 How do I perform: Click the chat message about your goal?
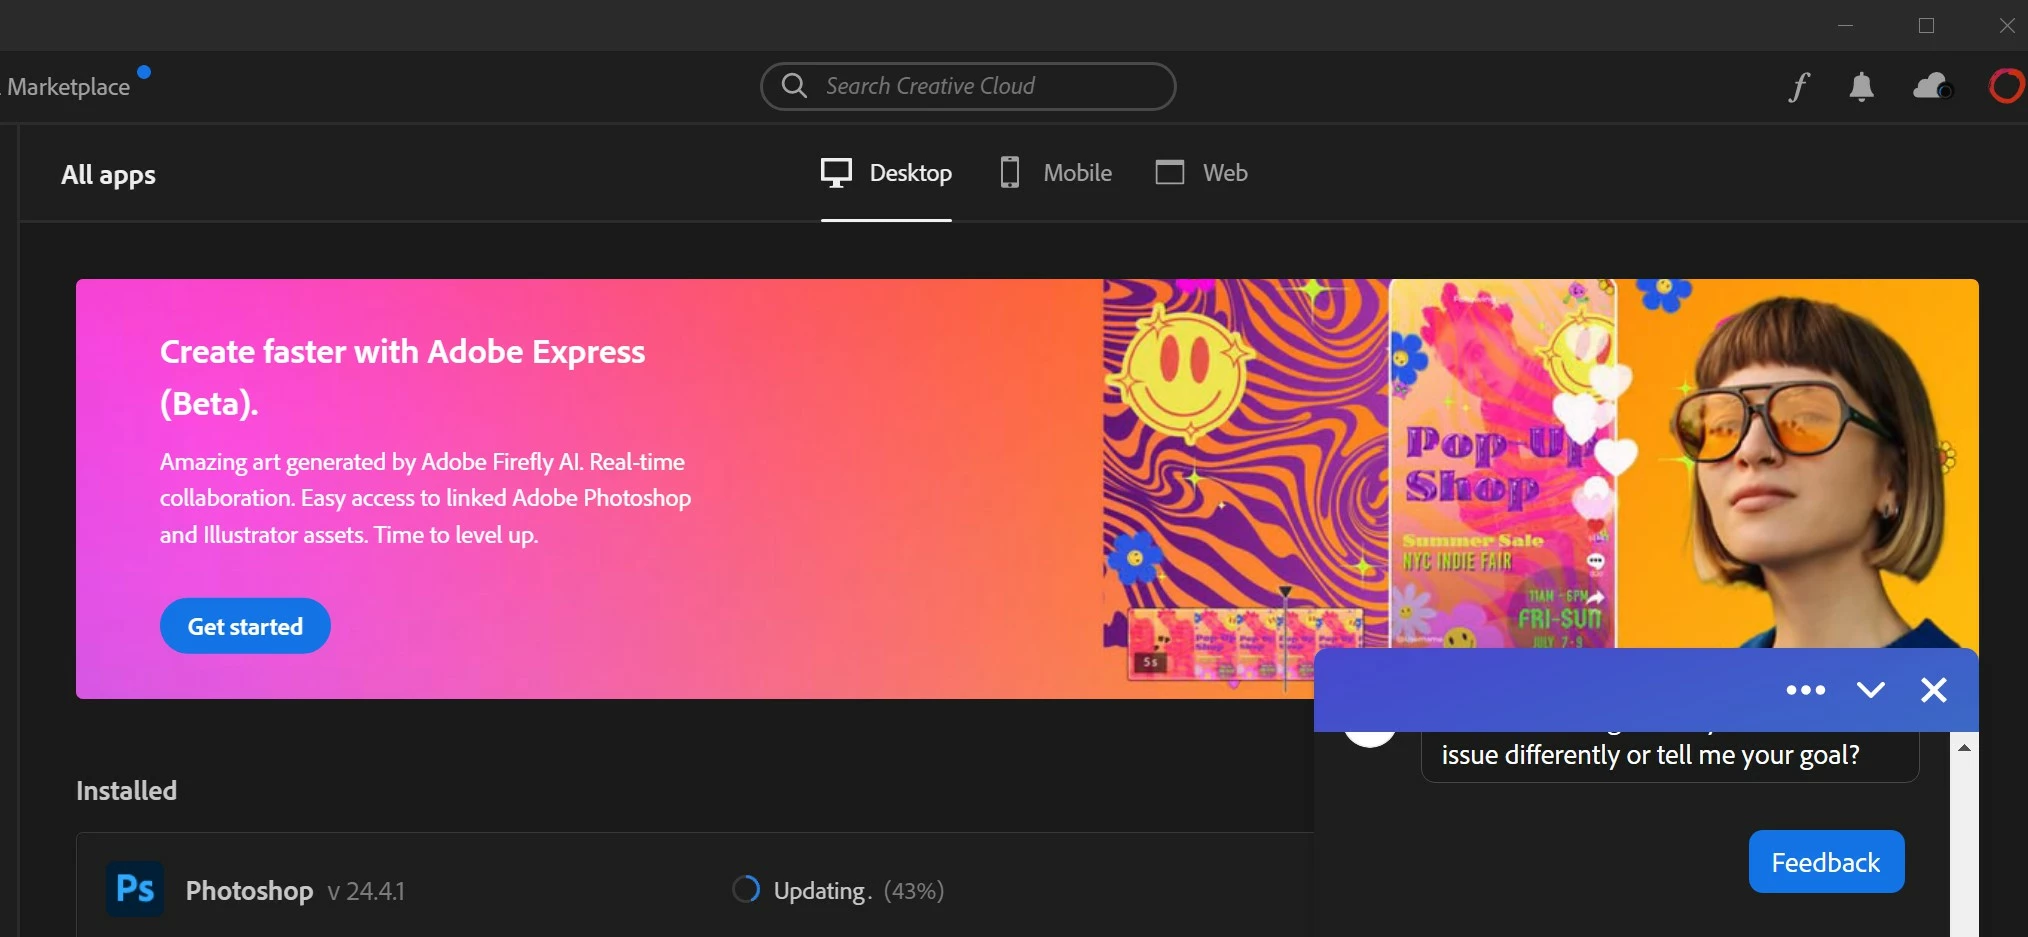click(1670, 755)
